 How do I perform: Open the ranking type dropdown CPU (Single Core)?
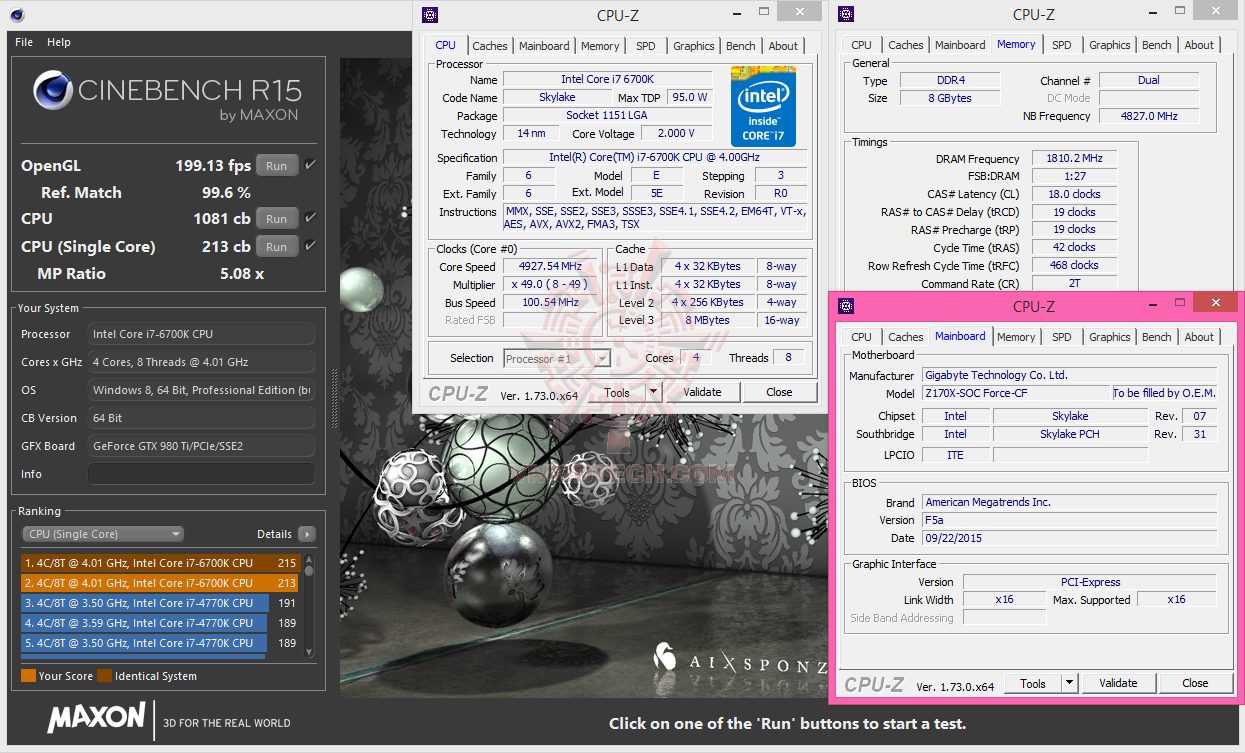click(103, 534)
